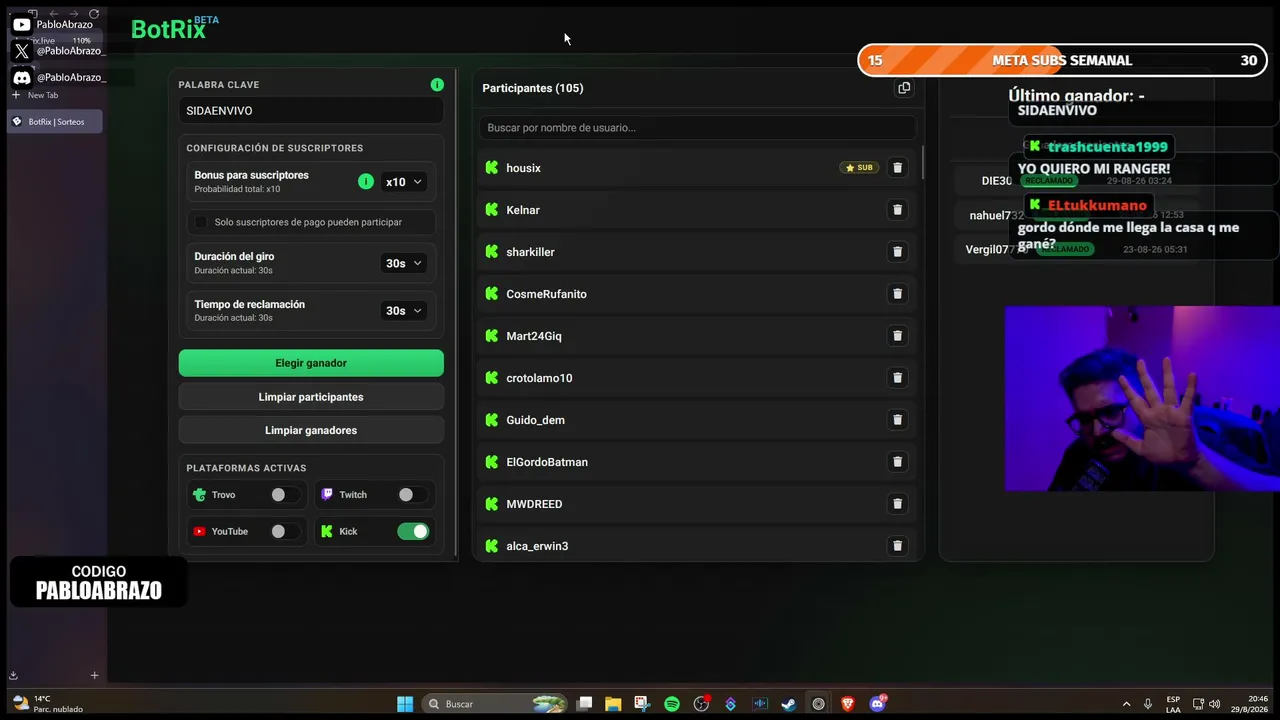Open Brave browser from the taskbar
The height and width of the screenshot is (720, 1280).
(848, 704)
